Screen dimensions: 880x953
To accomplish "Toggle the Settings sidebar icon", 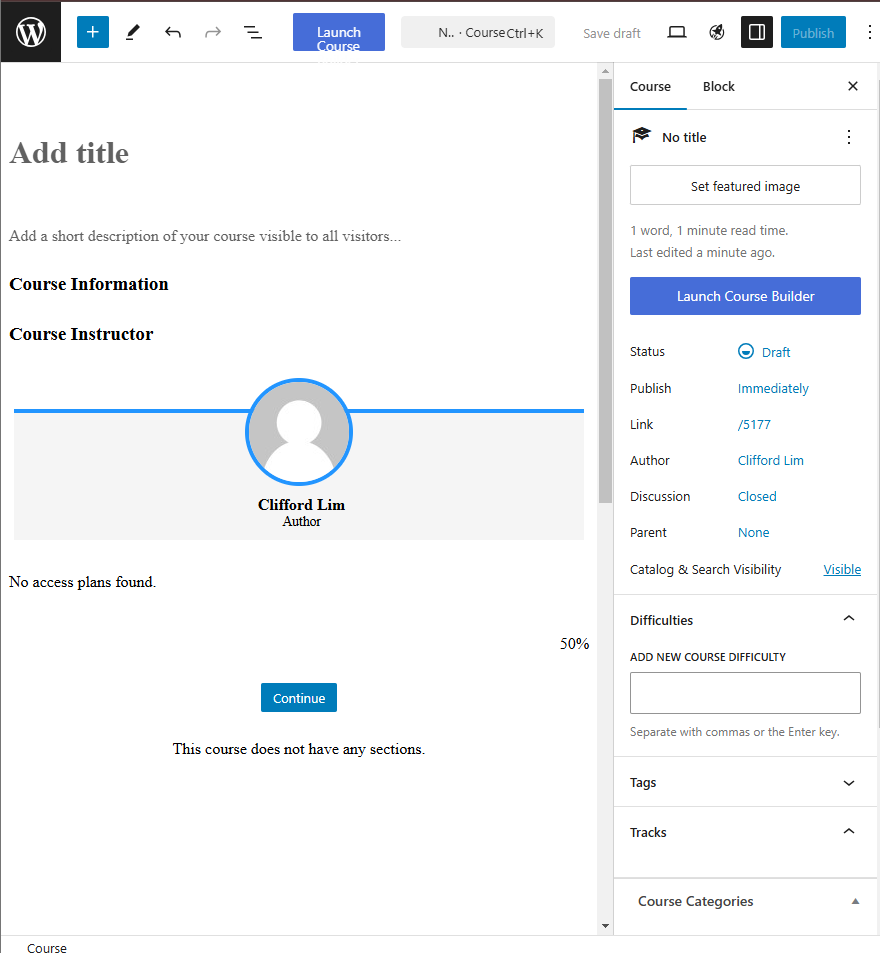I will 757,32.
